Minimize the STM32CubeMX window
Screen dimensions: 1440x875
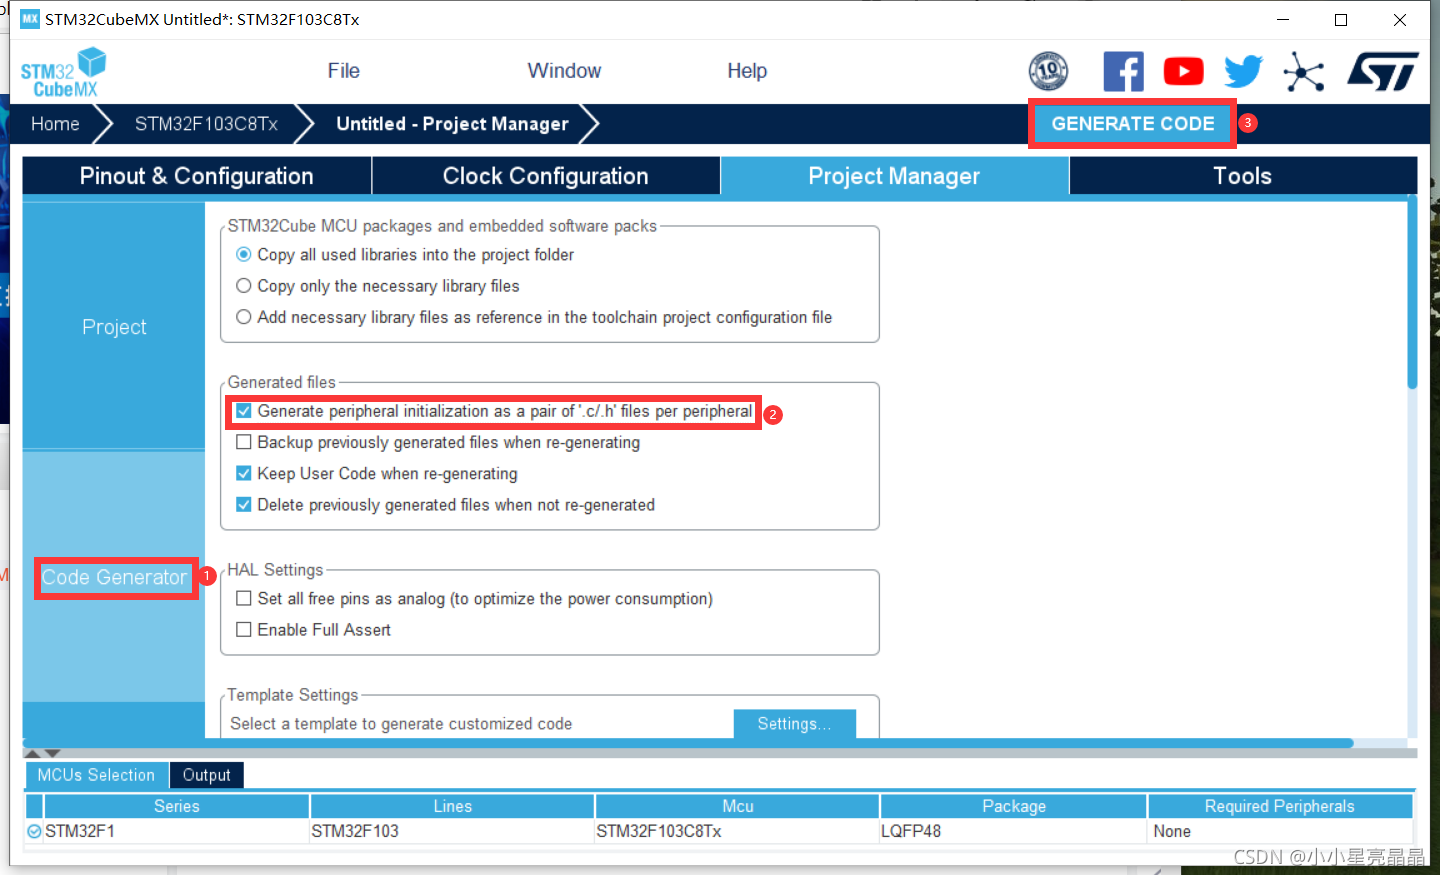point(1283,19)
